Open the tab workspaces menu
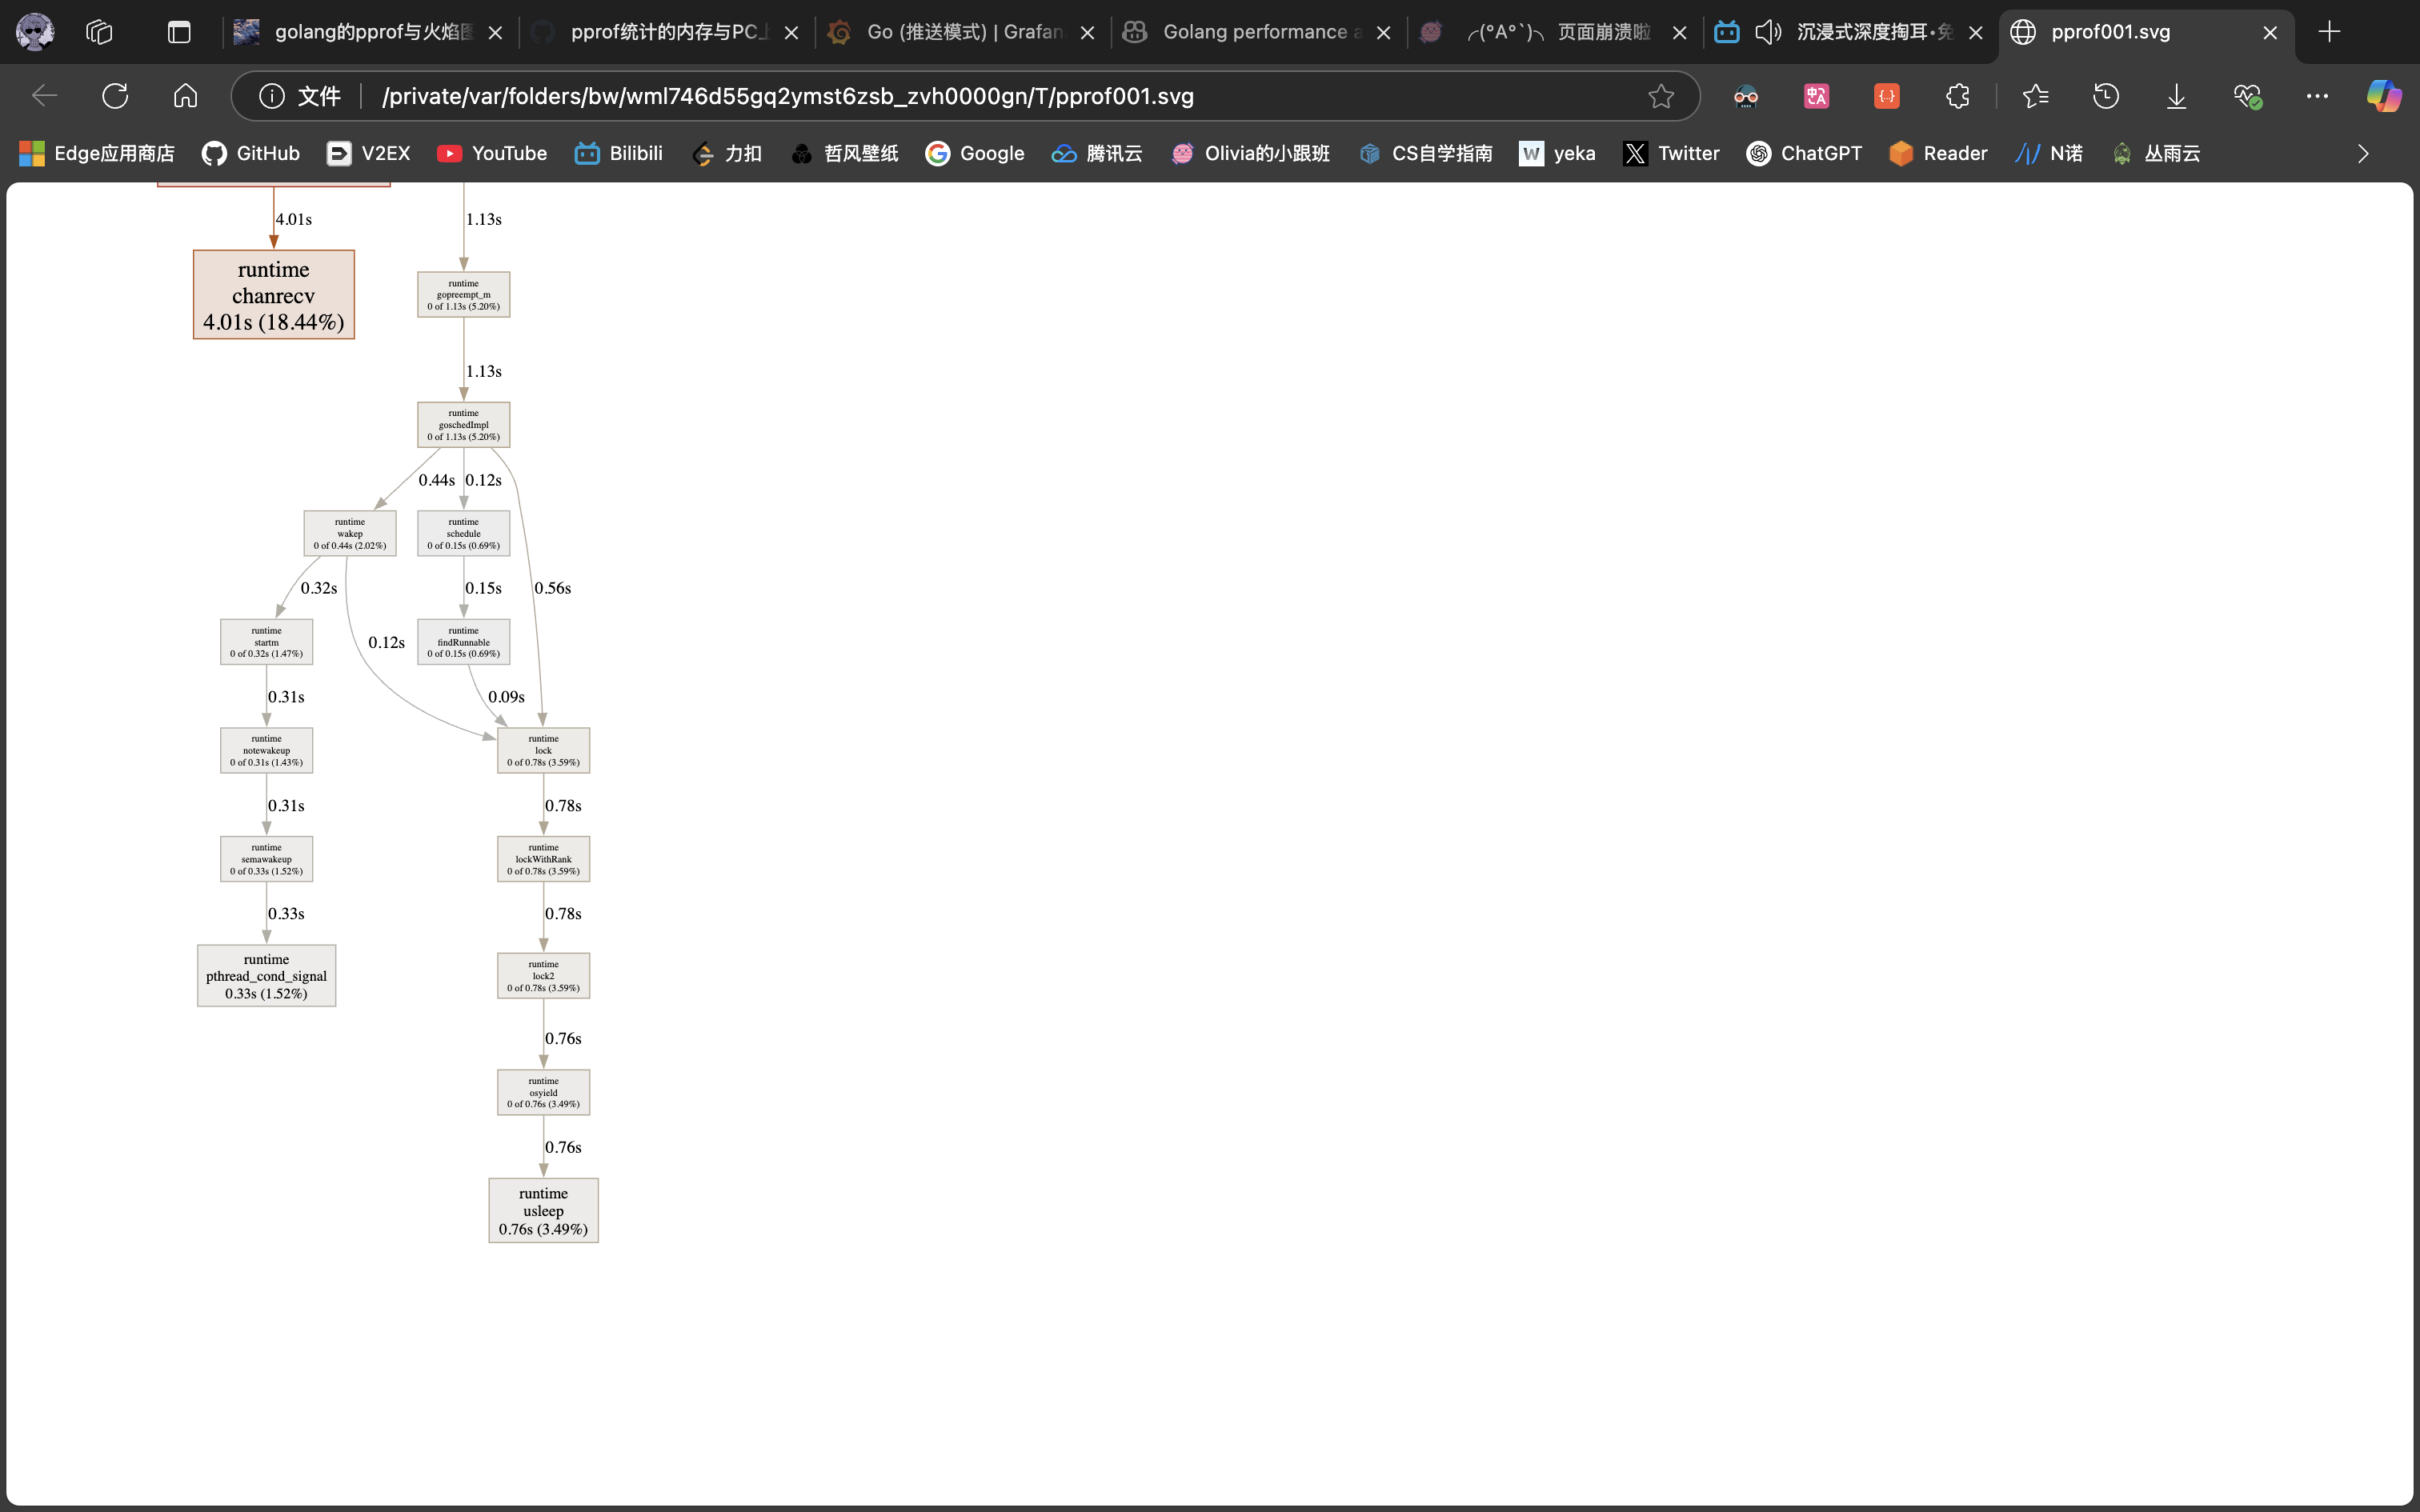The image size is (2420, 1512). tap(99, 32)
